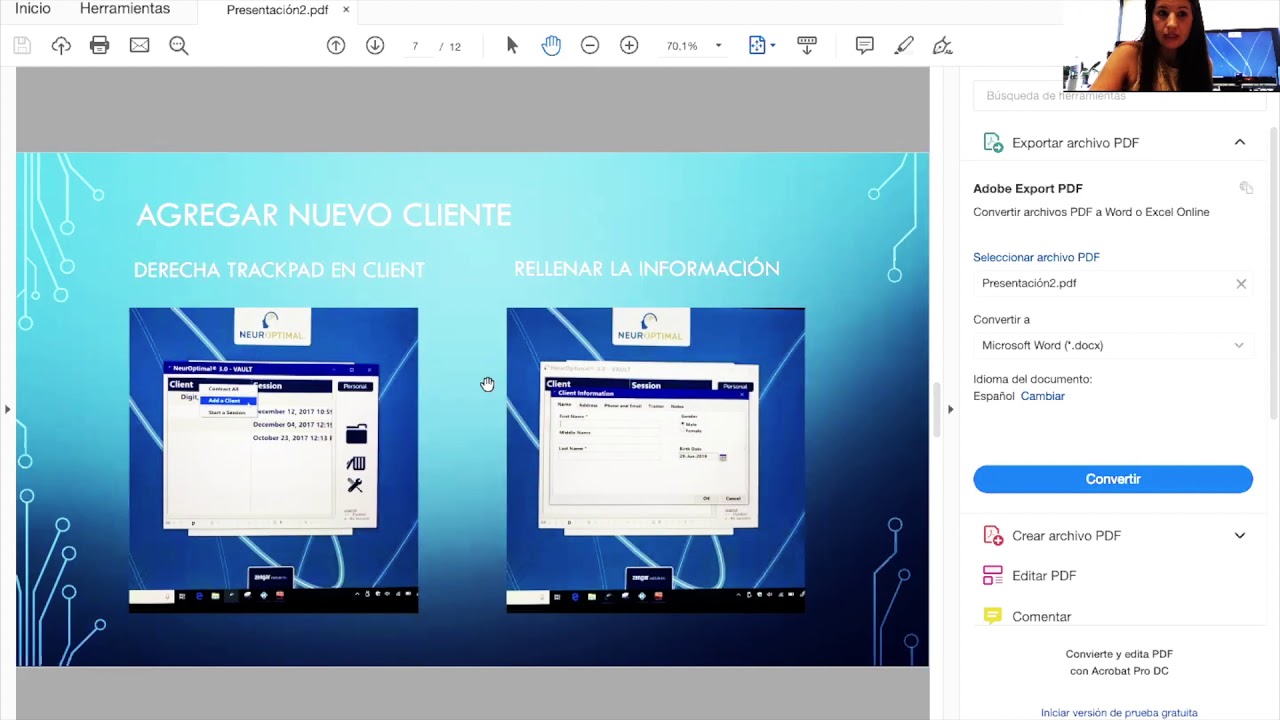
Task: Switch to the Inicio tab
Action: [33, 9]
